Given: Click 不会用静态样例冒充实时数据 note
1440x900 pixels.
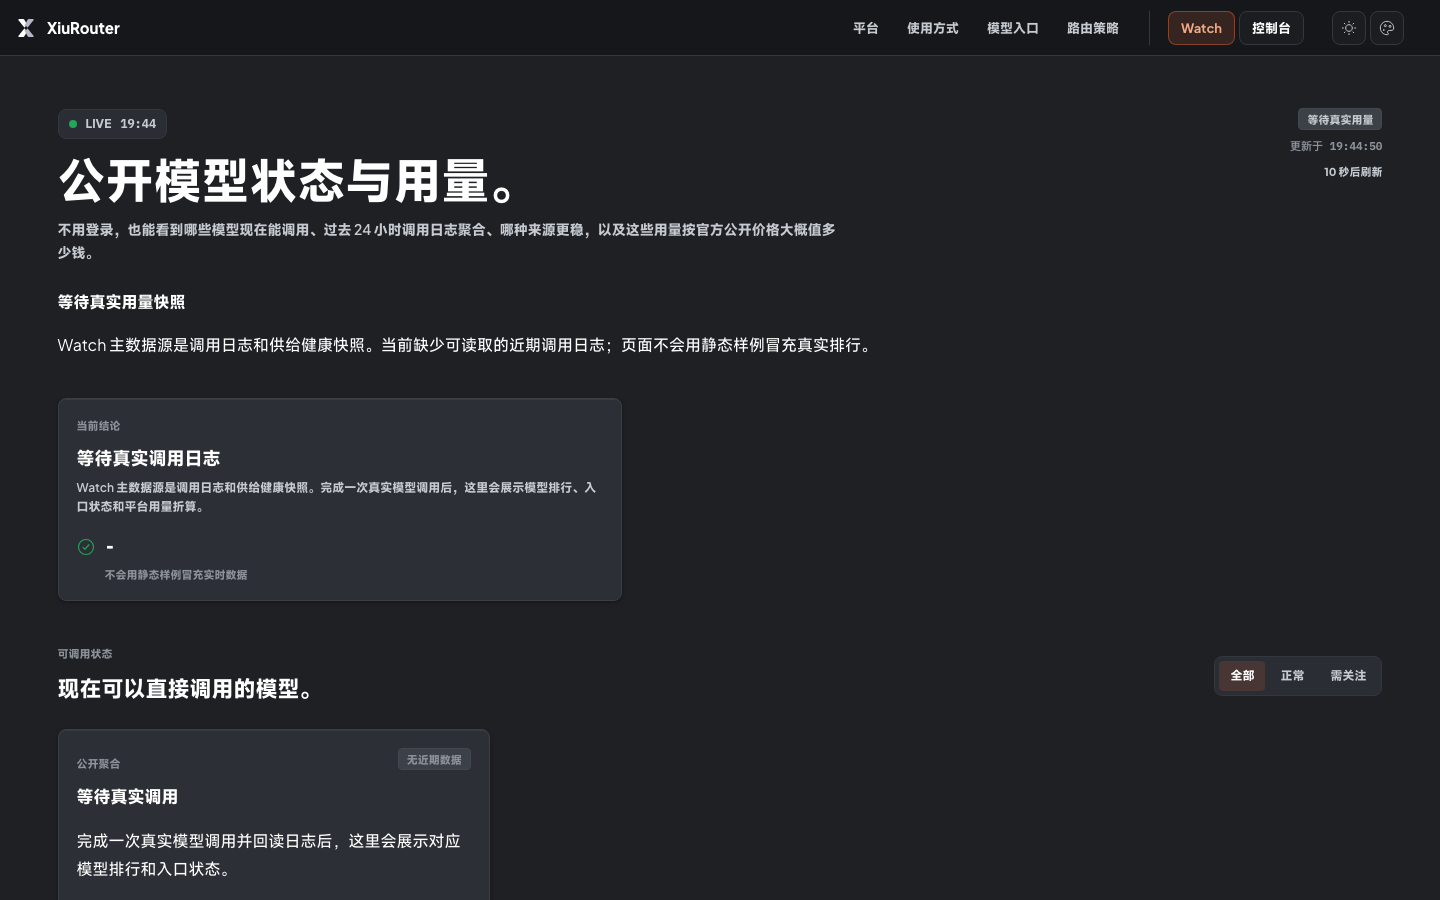Looking at the screenshot, I should 176,575.
